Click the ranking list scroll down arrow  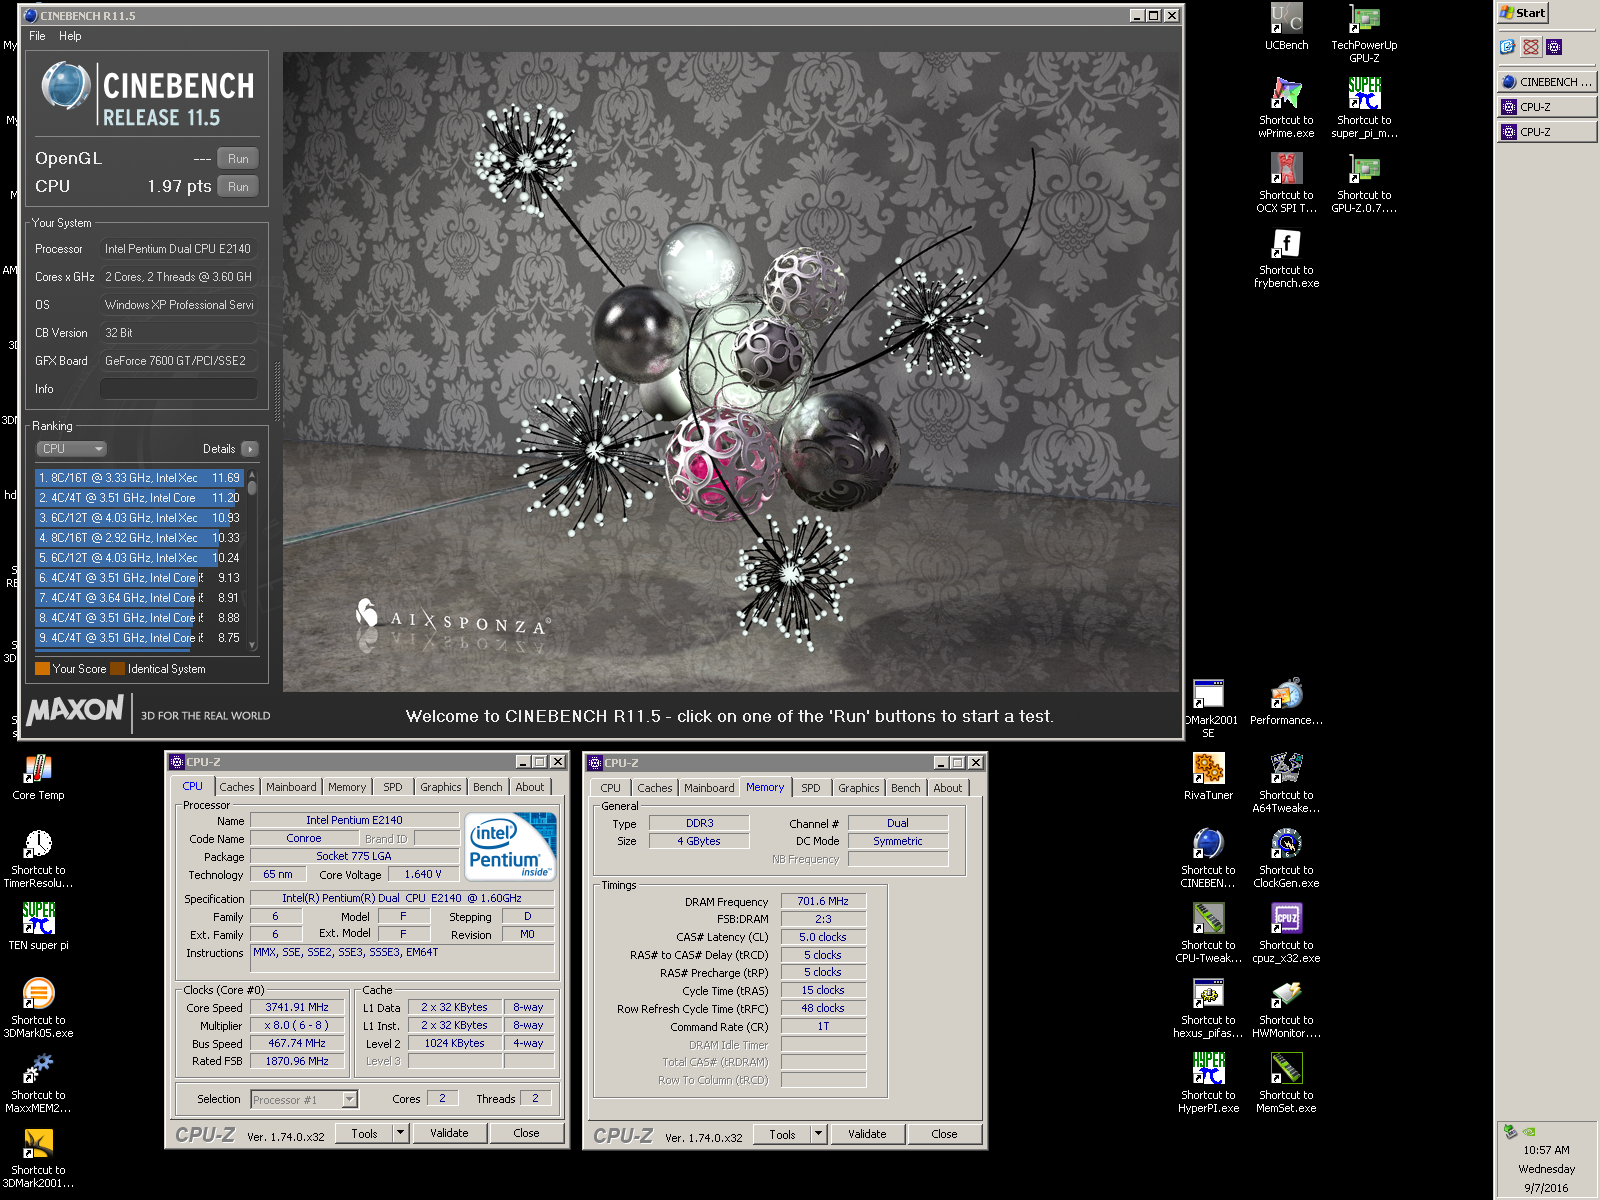click(x=252, y=645)
